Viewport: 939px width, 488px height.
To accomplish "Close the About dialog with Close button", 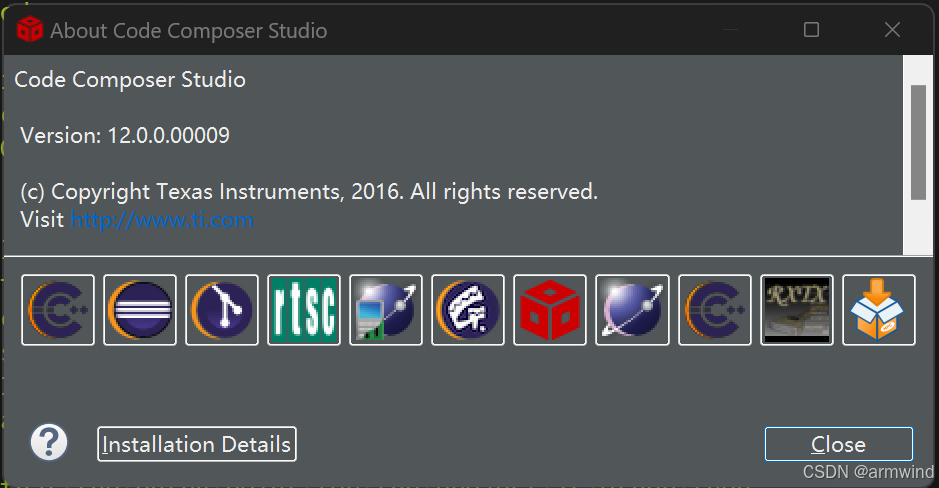I will (x=838, y=444).
